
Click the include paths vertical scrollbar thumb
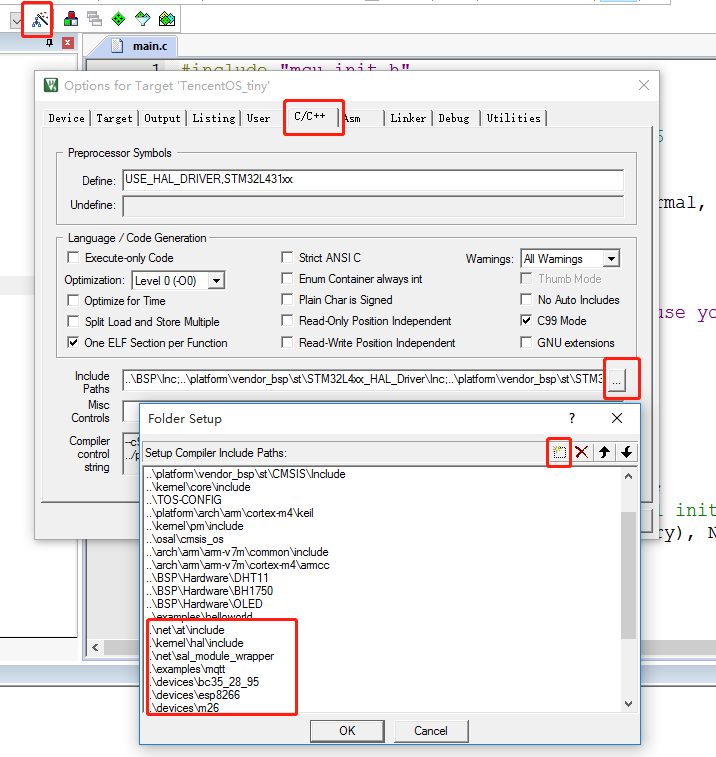628,575
